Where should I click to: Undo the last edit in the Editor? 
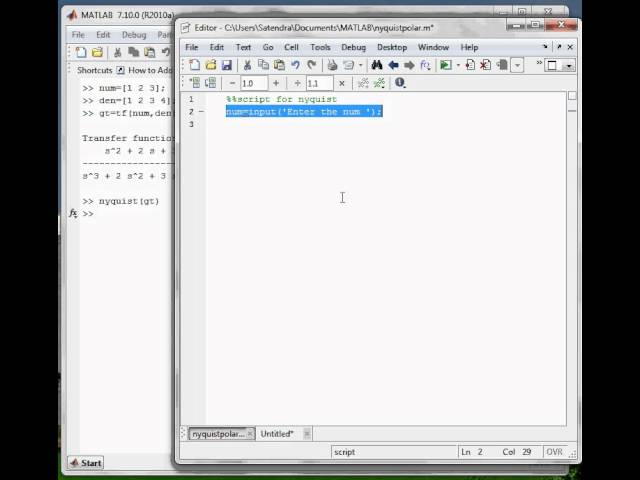296,65
